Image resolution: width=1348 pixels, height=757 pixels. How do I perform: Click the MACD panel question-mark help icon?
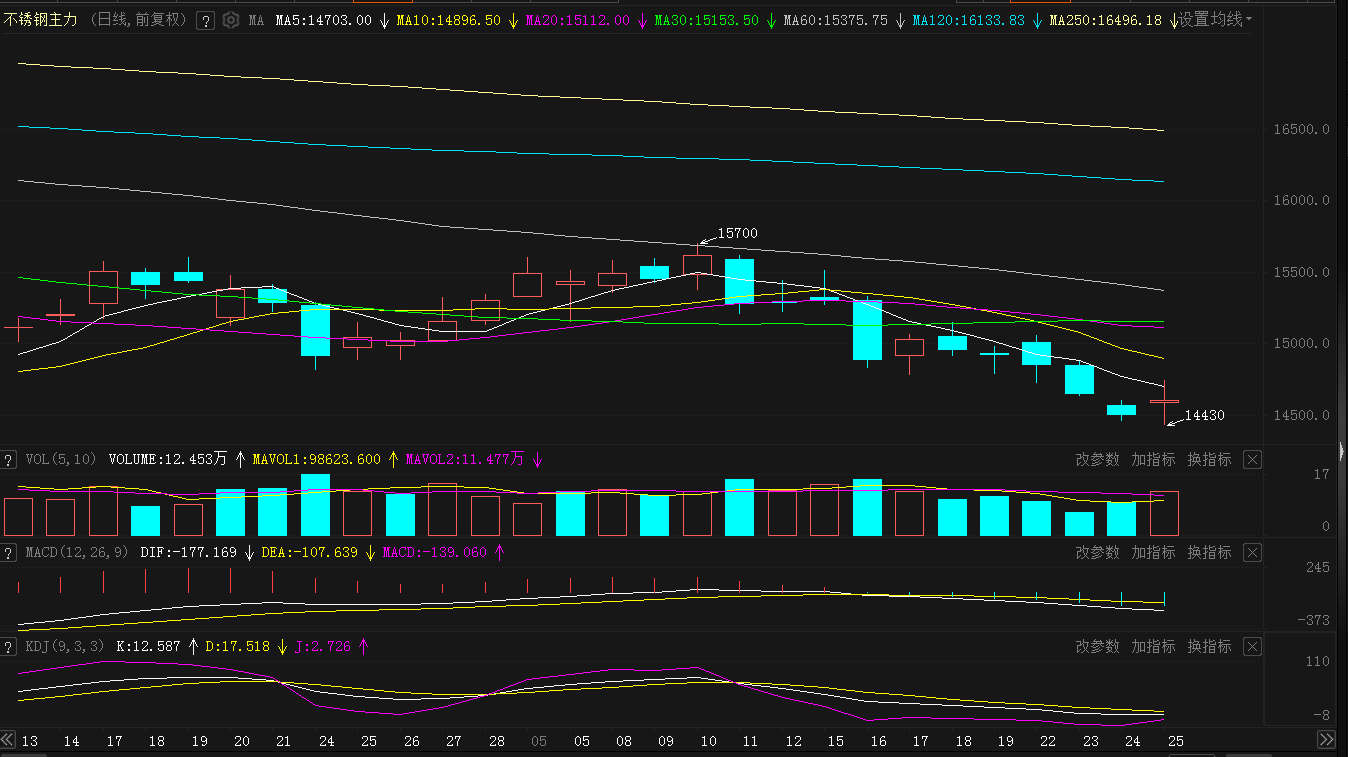click(x=9, y=553)
